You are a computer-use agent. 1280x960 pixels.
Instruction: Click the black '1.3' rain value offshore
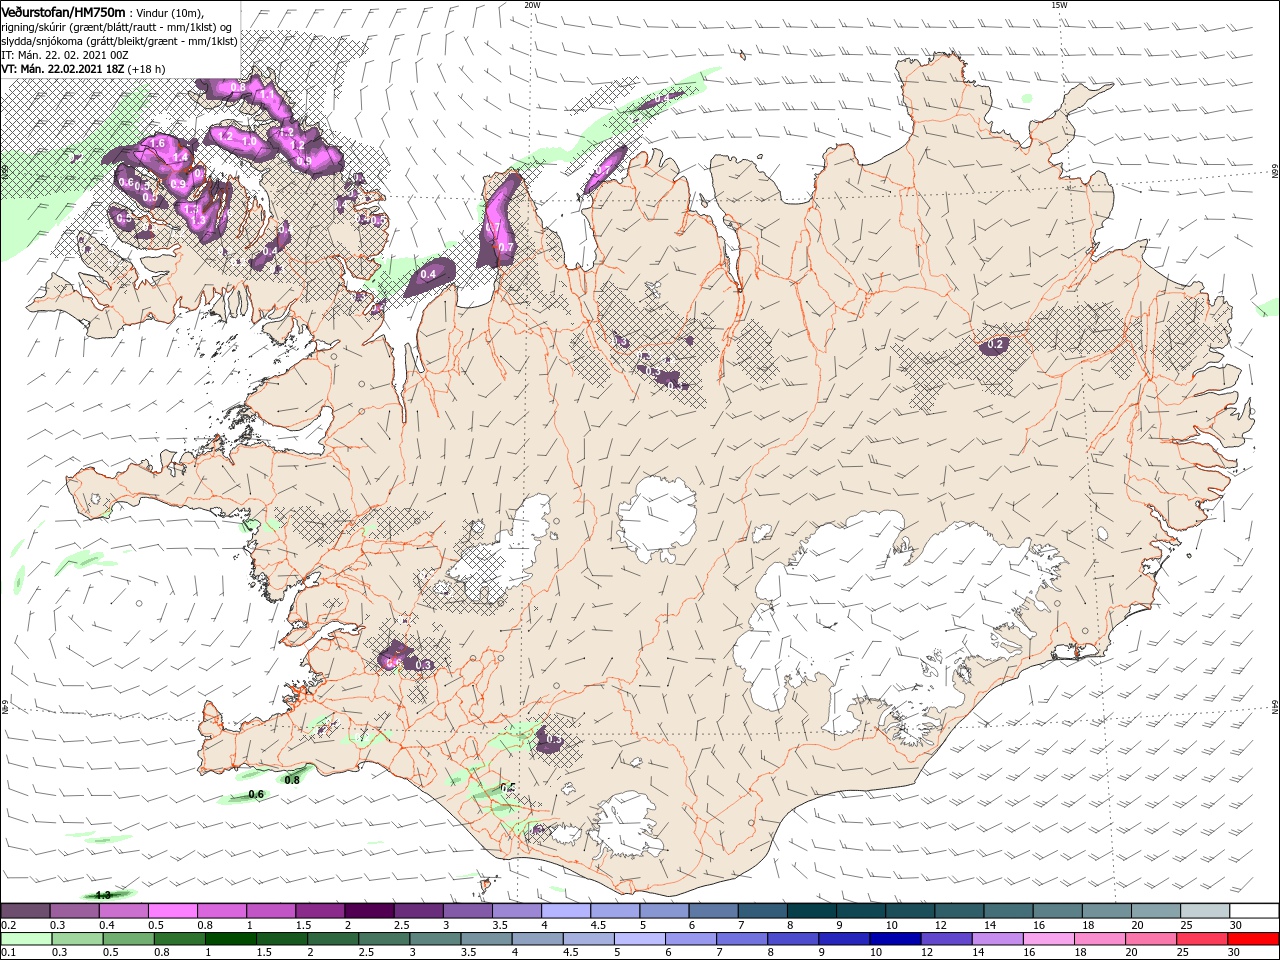102,895
